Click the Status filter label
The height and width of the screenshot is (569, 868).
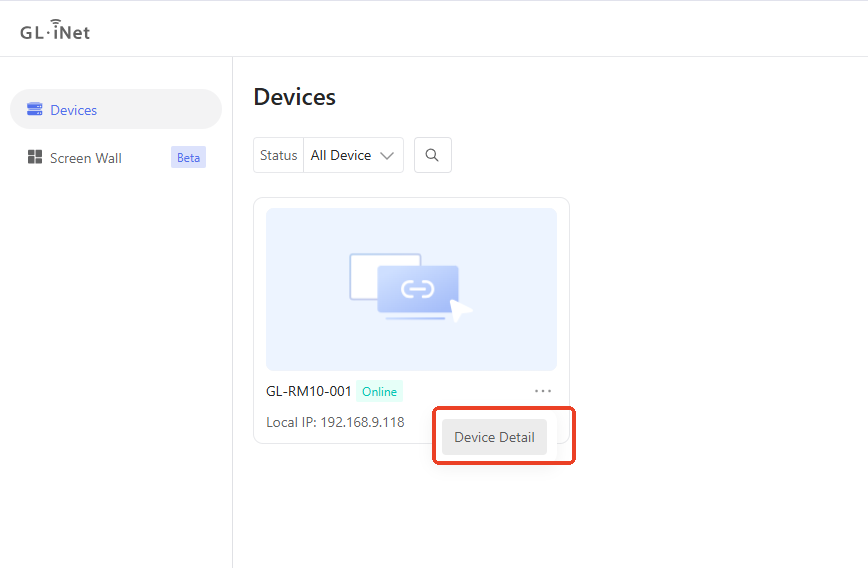tap(278, 155)
